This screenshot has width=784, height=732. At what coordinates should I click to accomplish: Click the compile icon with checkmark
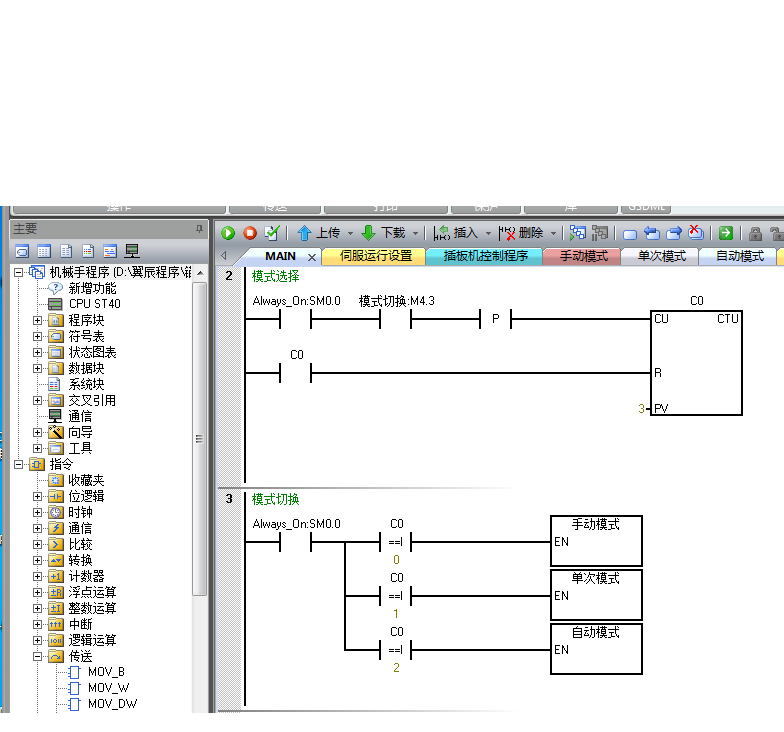272,233
